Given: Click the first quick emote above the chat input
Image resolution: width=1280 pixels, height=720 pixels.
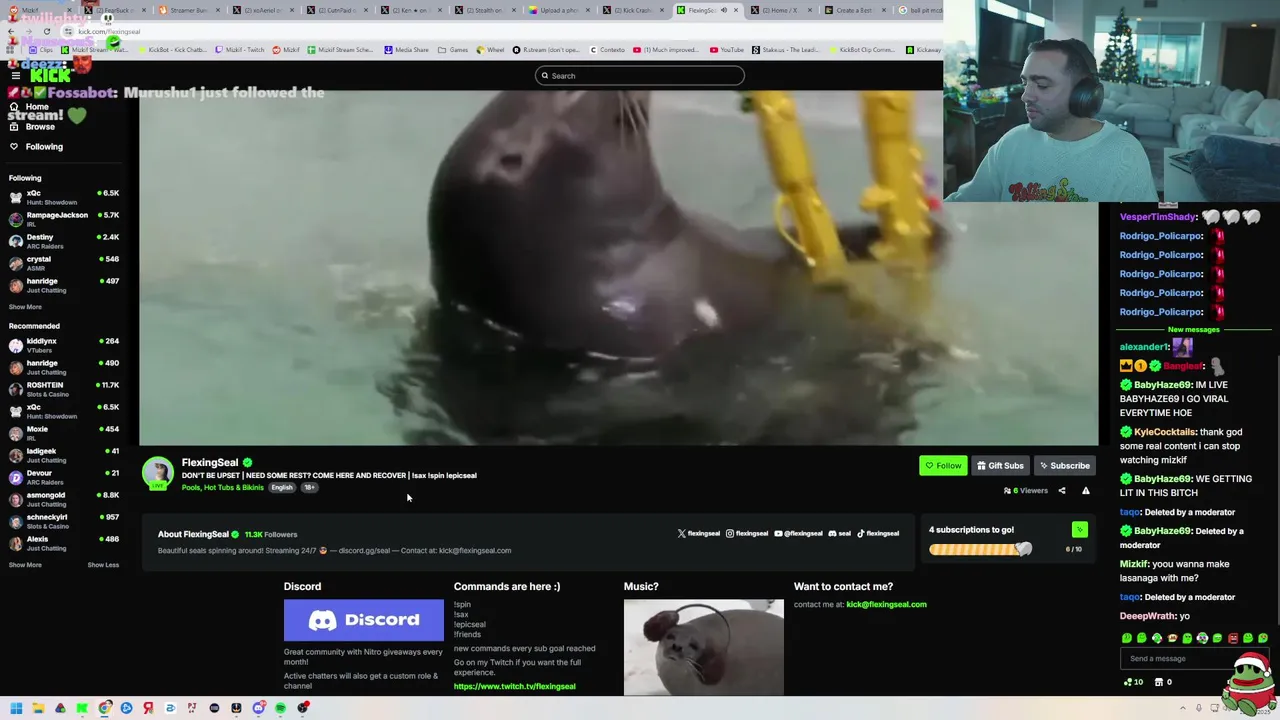Looking at the screenshot, I should 1127,638.
